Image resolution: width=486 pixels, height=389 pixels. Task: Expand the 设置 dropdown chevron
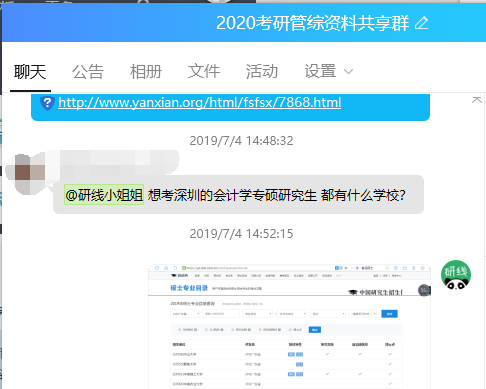(x=348, y=72)
